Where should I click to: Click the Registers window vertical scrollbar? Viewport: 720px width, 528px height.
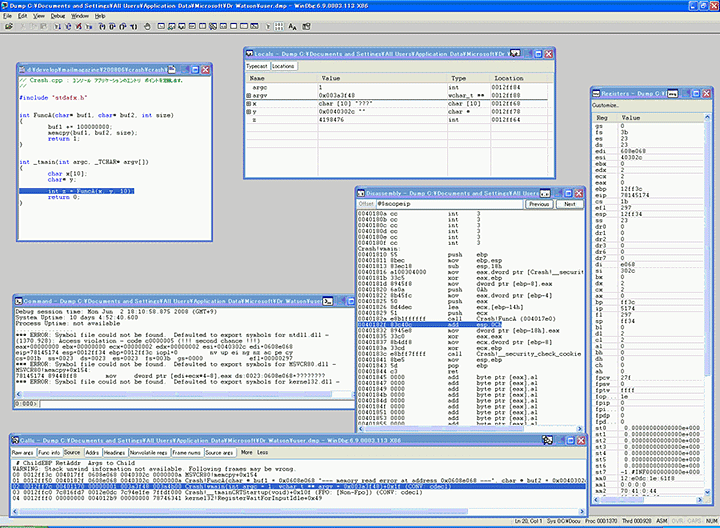click(x=707, y=305)
